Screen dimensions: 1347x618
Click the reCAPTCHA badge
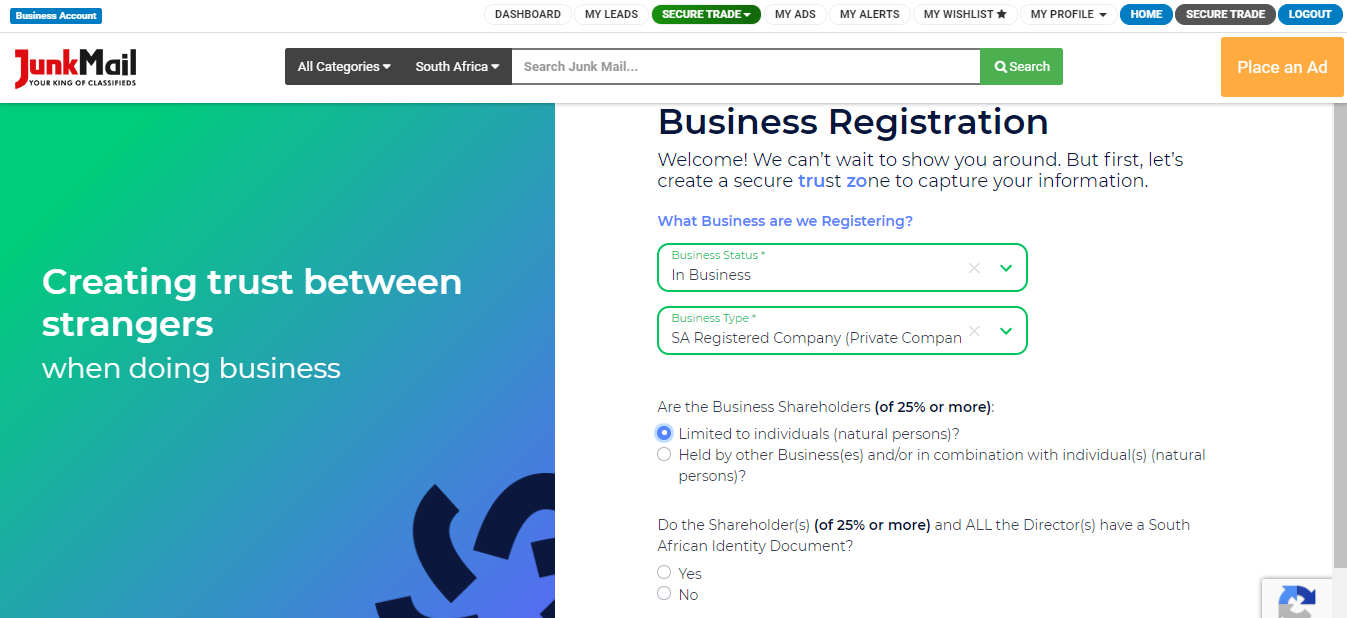coord(1297,601)
